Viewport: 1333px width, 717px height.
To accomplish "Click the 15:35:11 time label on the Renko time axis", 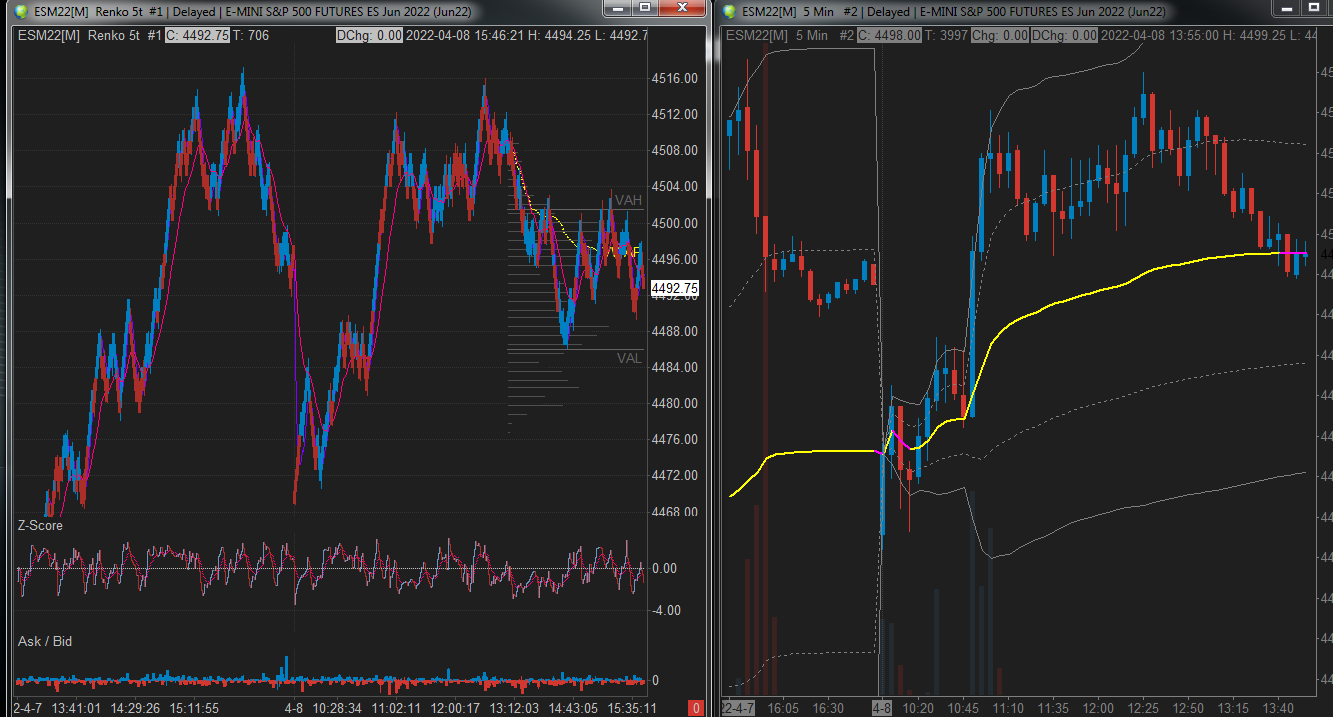I will coord(634,708).
